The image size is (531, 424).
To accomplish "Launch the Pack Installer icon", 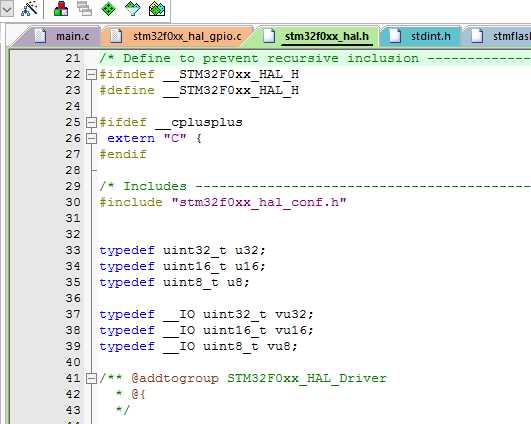I will point(157,8).
